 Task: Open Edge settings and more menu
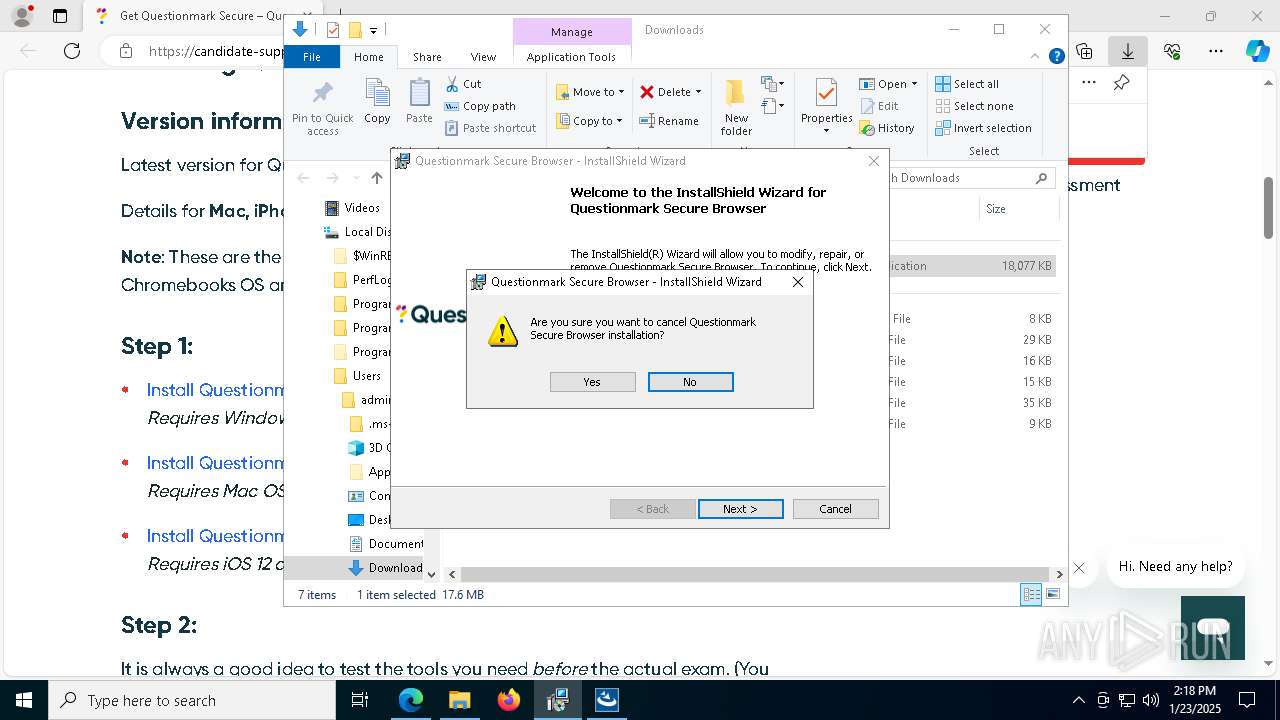[x=1216, y=51]
